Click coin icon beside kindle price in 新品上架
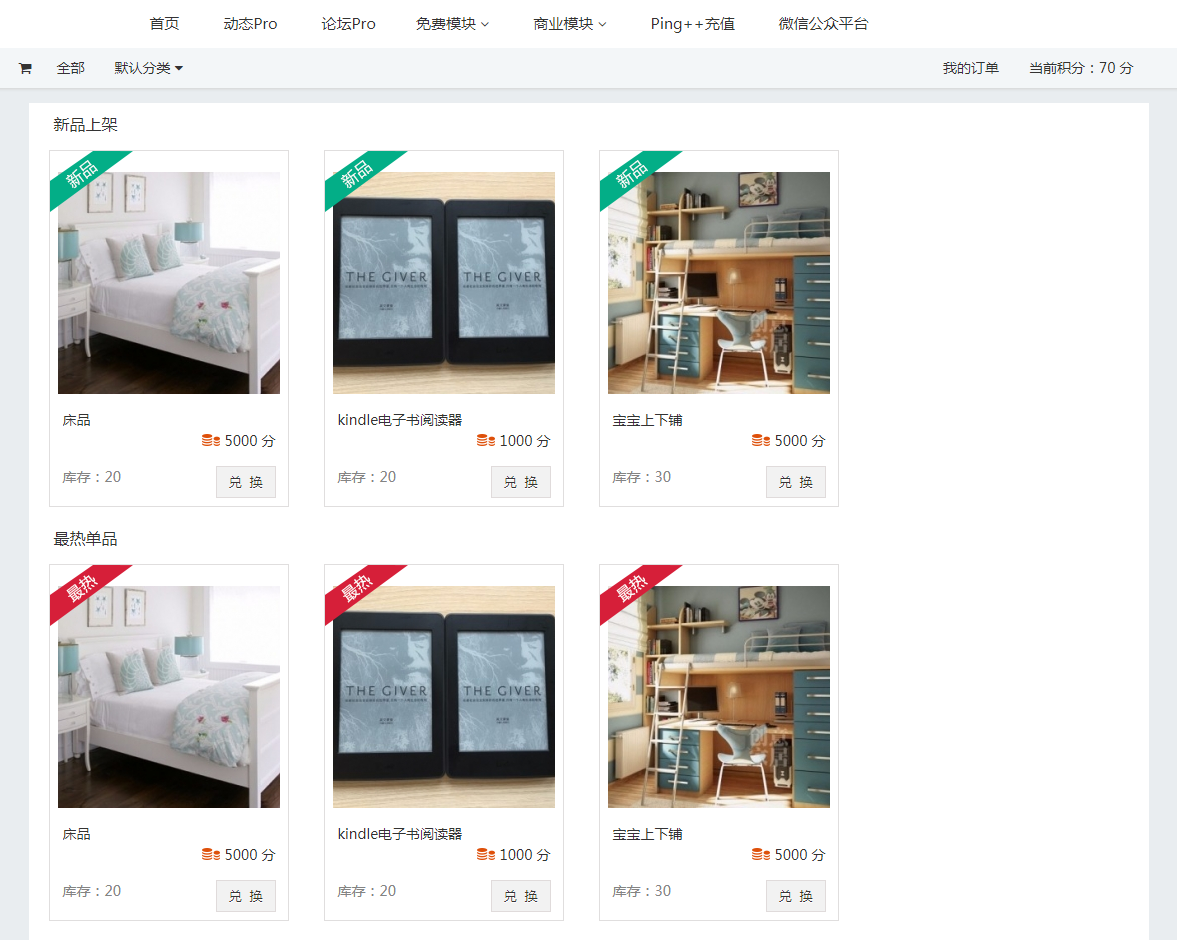Image resolution: width=1177 pixels, height=940 pixels. tap(486, 440)
